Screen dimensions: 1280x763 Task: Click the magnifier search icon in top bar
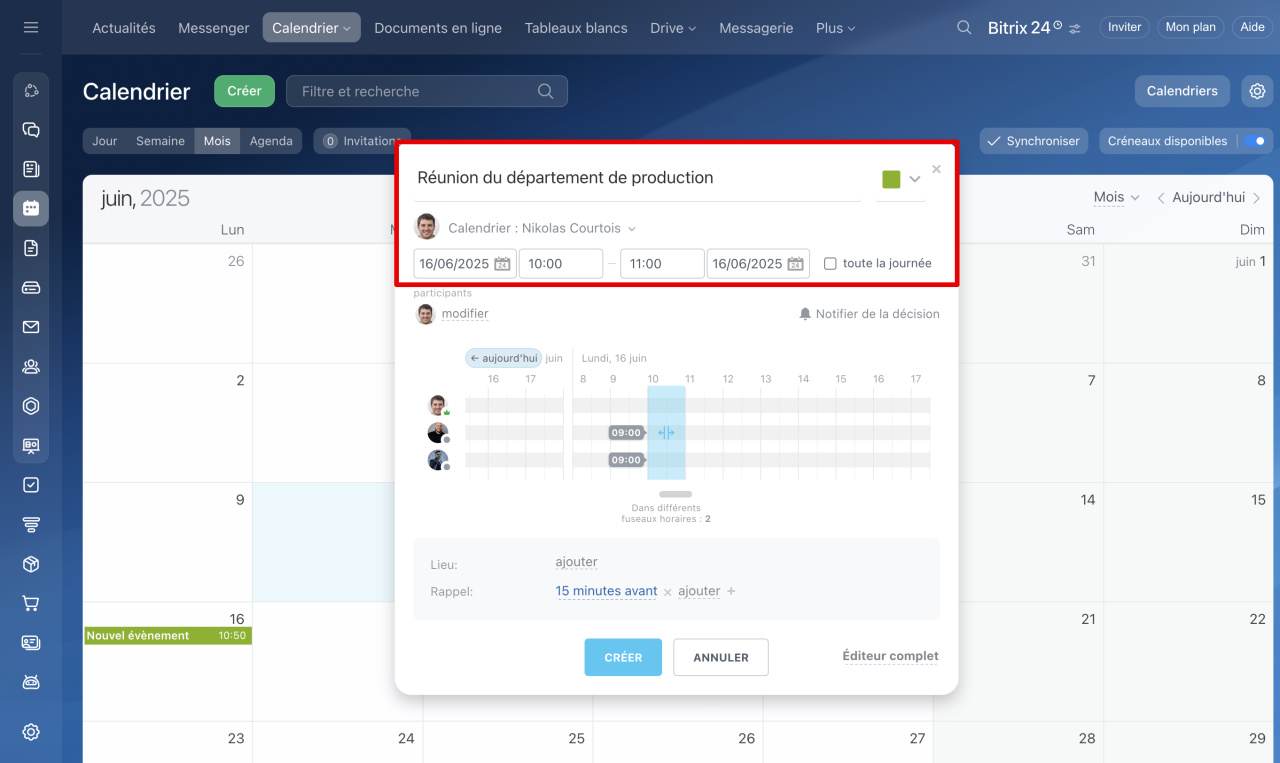964,28
